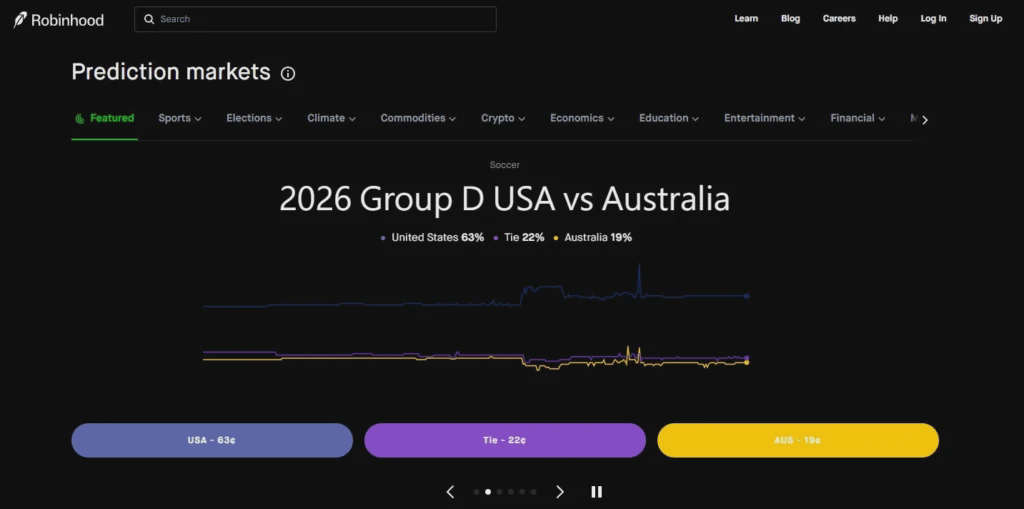The width and height of the screenshot is (1024, 509).
Task: Expand the Climate dropdown
Action: tap(331, 118)
